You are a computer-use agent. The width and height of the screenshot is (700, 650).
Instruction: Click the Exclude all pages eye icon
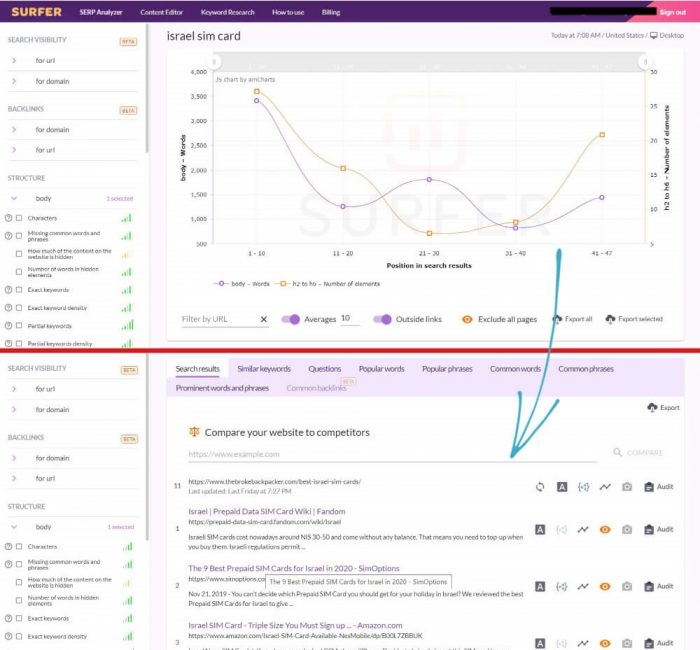pyautogui.click(x=467, y=319)
